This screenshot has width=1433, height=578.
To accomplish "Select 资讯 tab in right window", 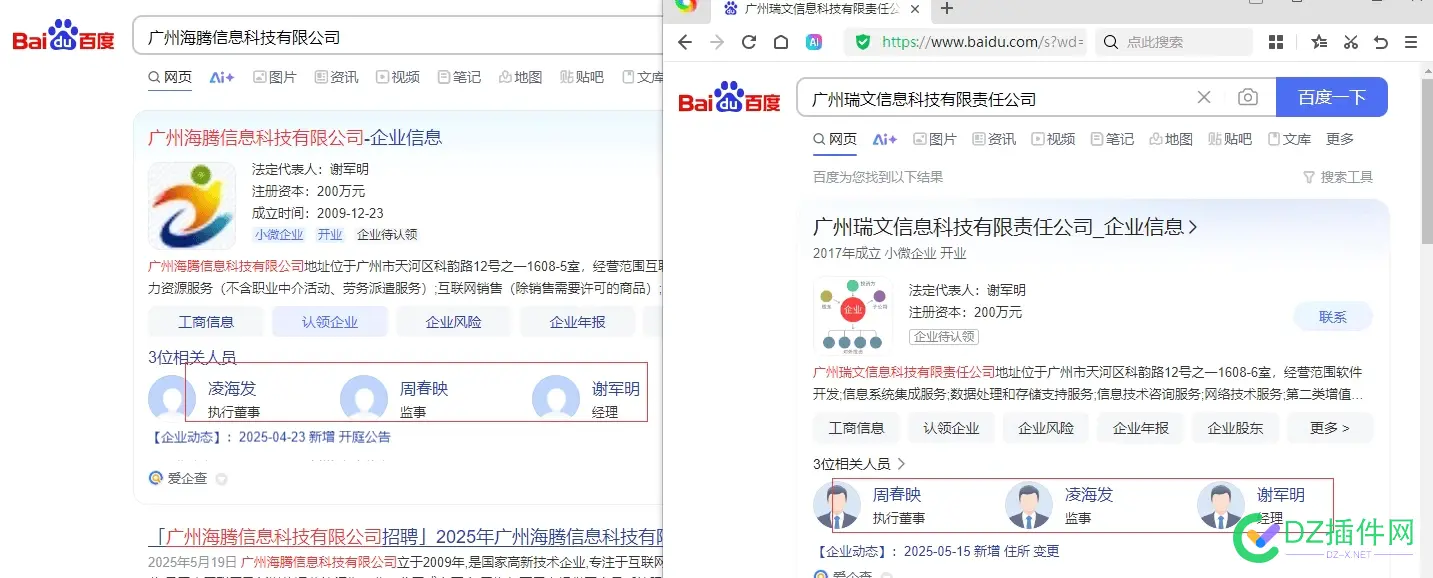I will pos(994,139).
